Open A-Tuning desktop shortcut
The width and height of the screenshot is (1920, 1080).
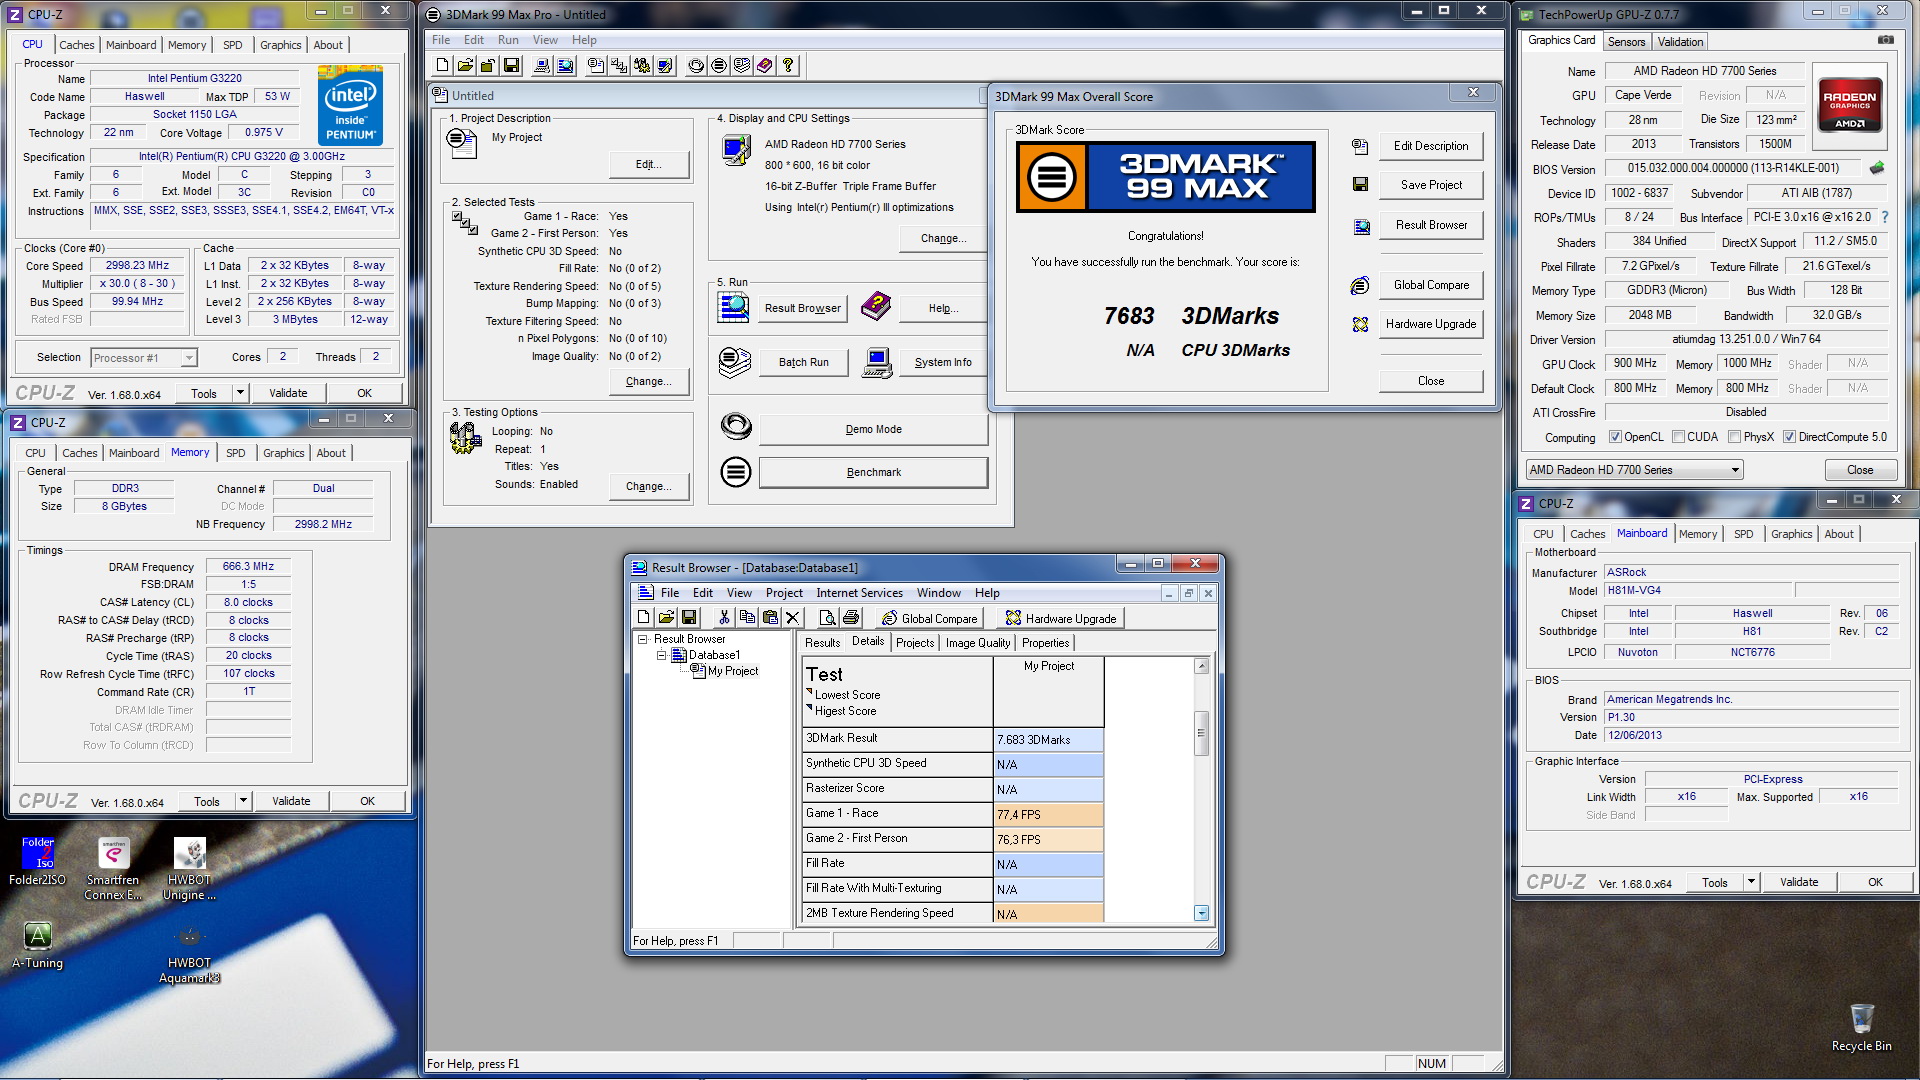coord(38,945)
